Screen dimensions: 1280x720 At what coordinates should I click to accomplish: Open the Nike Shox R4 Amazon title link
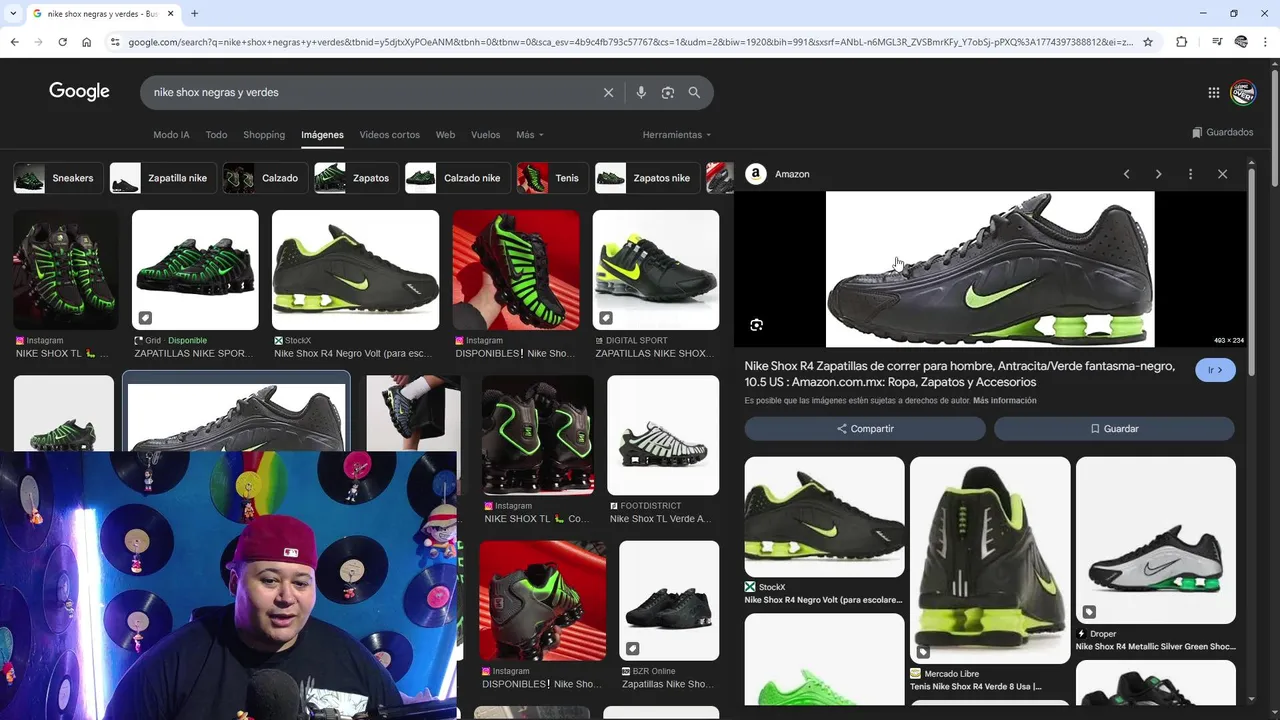(959, 374)
